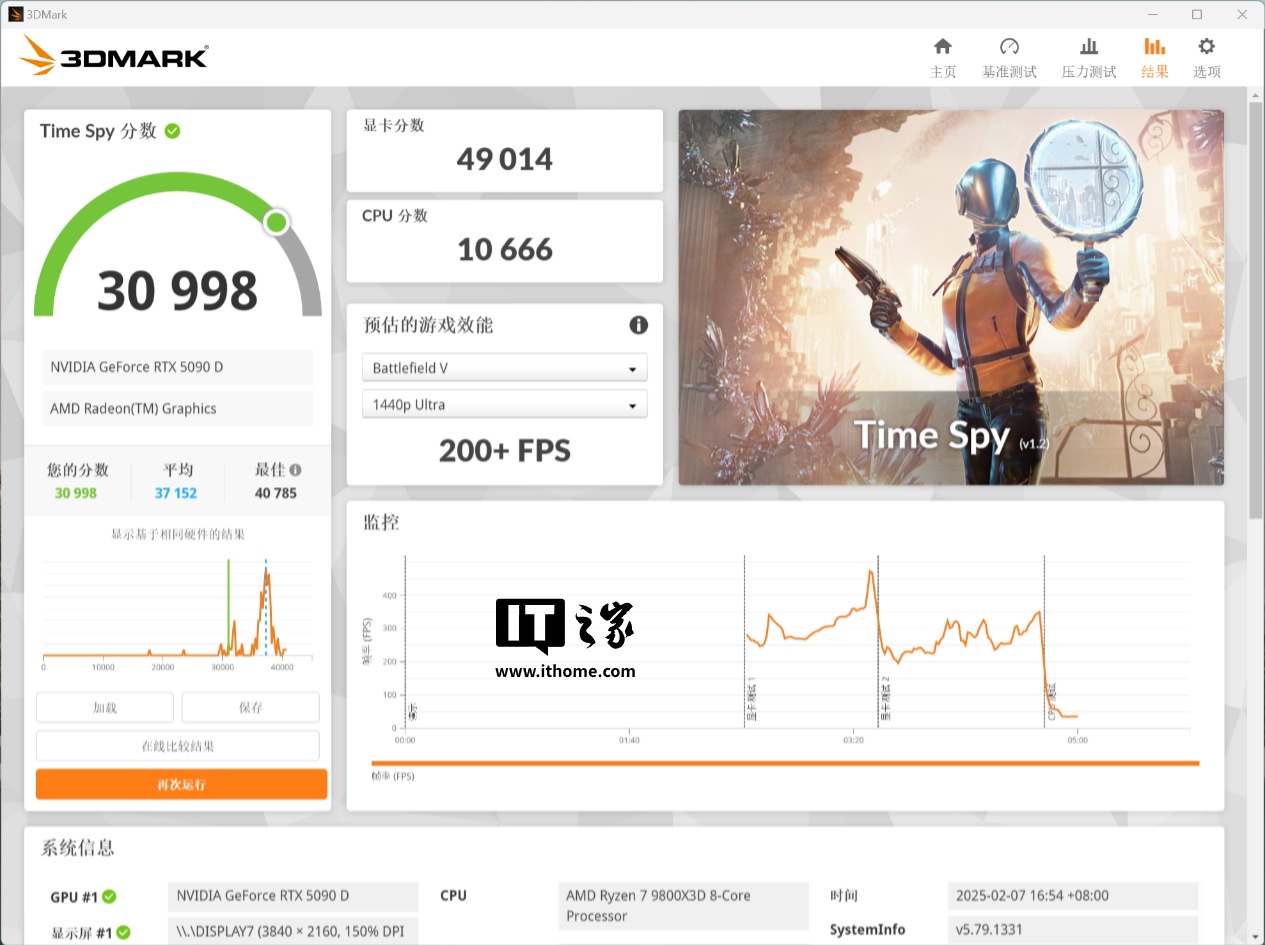Viewport: 1265px width, 945px height.
Task: Click the 保存 (Save) button
Action: 250,707
